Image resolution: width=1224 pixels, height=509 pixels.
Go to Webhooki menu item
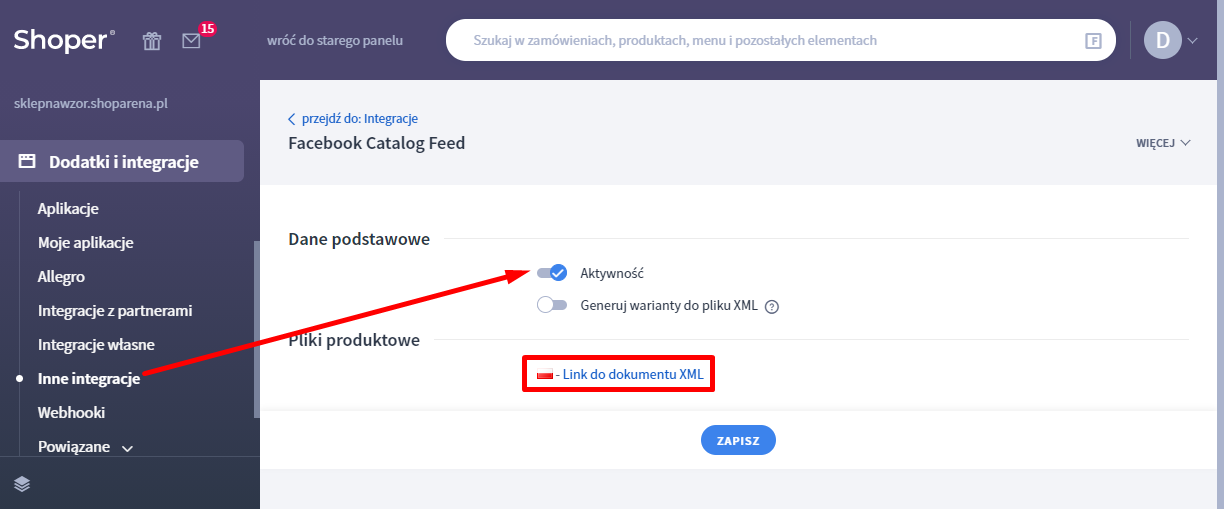click(71, 413)
